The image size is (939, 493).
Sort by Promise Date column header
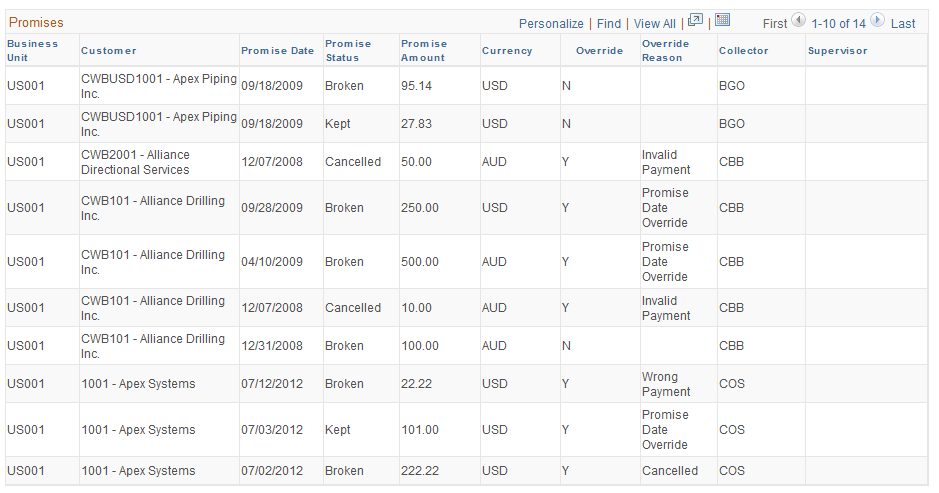point(277,51)
